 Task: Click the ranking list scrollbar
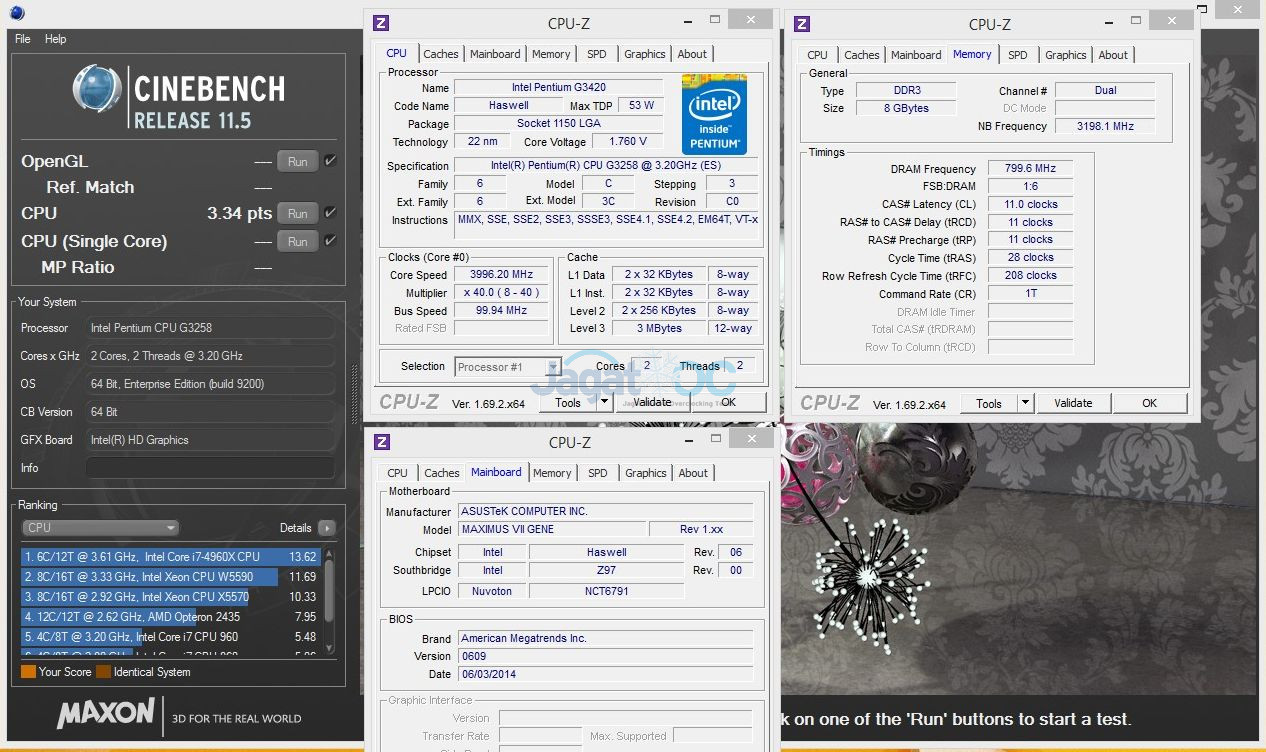point(329,600)
